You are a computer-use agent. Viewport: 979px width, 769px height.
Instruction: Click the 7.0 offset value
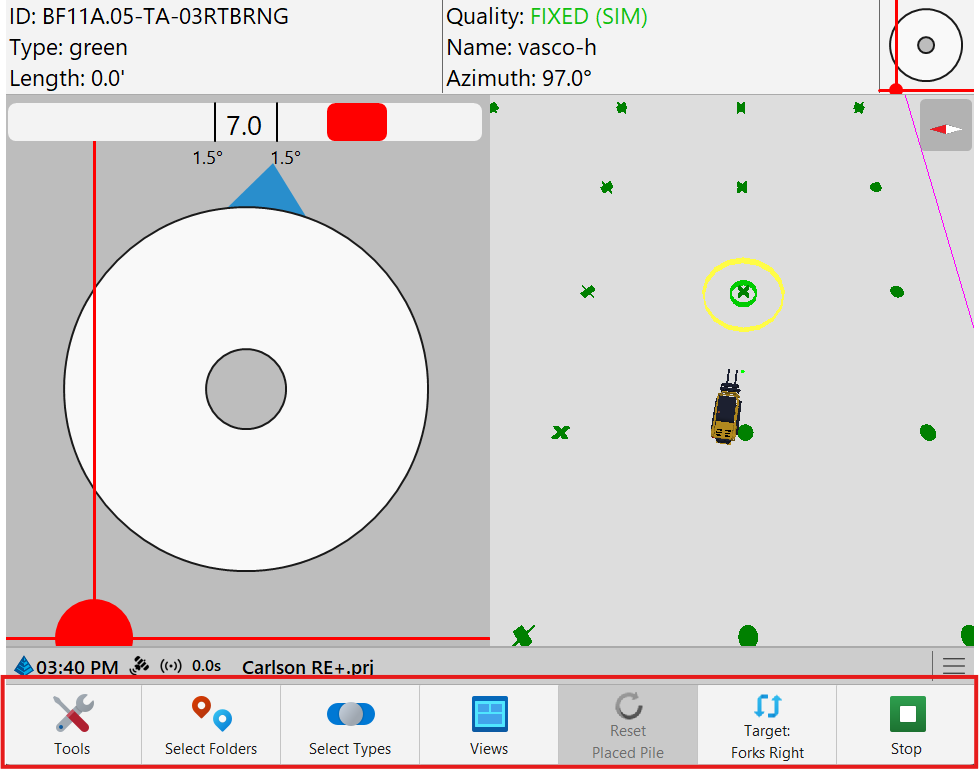[244, 125]
